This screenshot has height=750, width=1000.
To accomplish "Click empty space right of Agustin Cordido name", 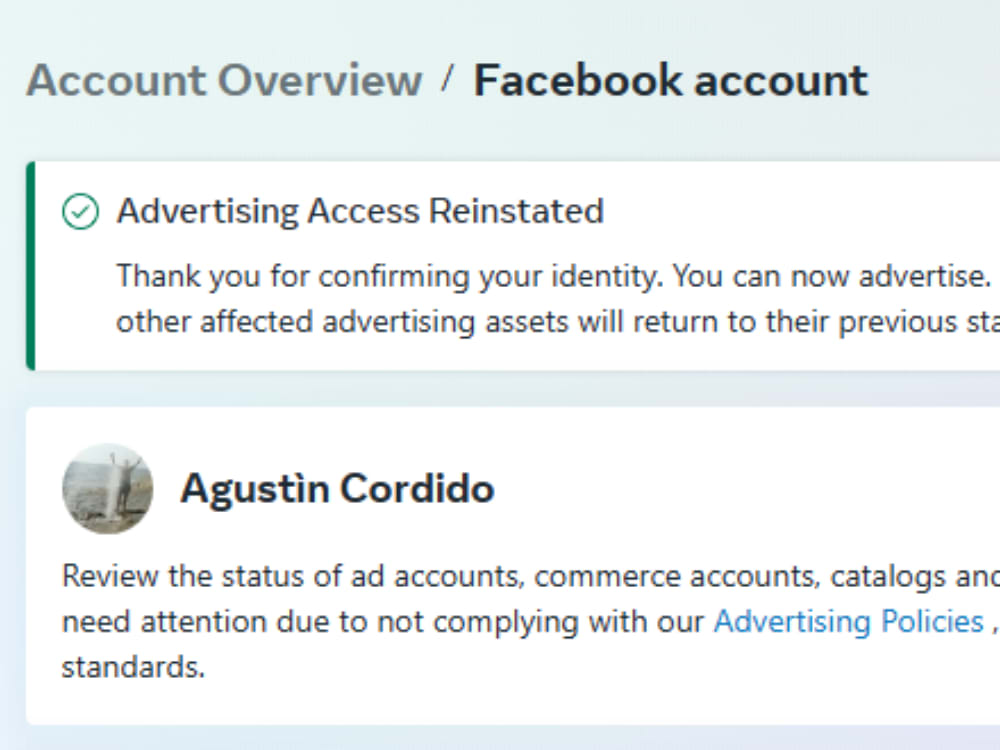I will (x=746, y=489).
